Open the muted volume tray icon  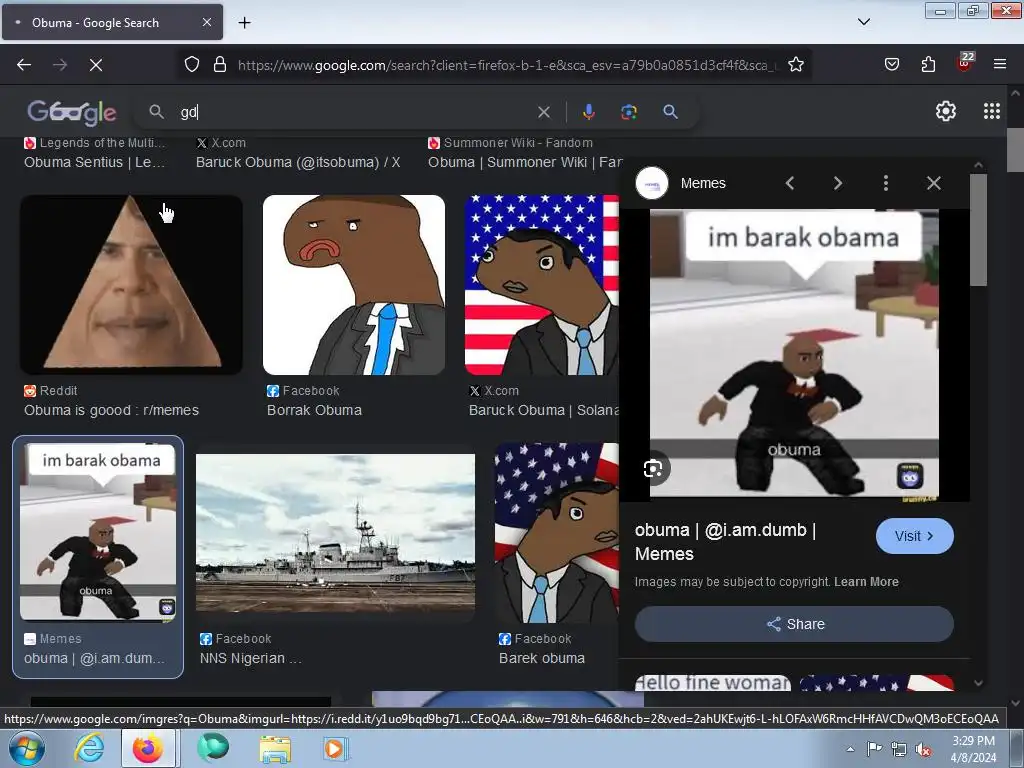pos(923,749)
